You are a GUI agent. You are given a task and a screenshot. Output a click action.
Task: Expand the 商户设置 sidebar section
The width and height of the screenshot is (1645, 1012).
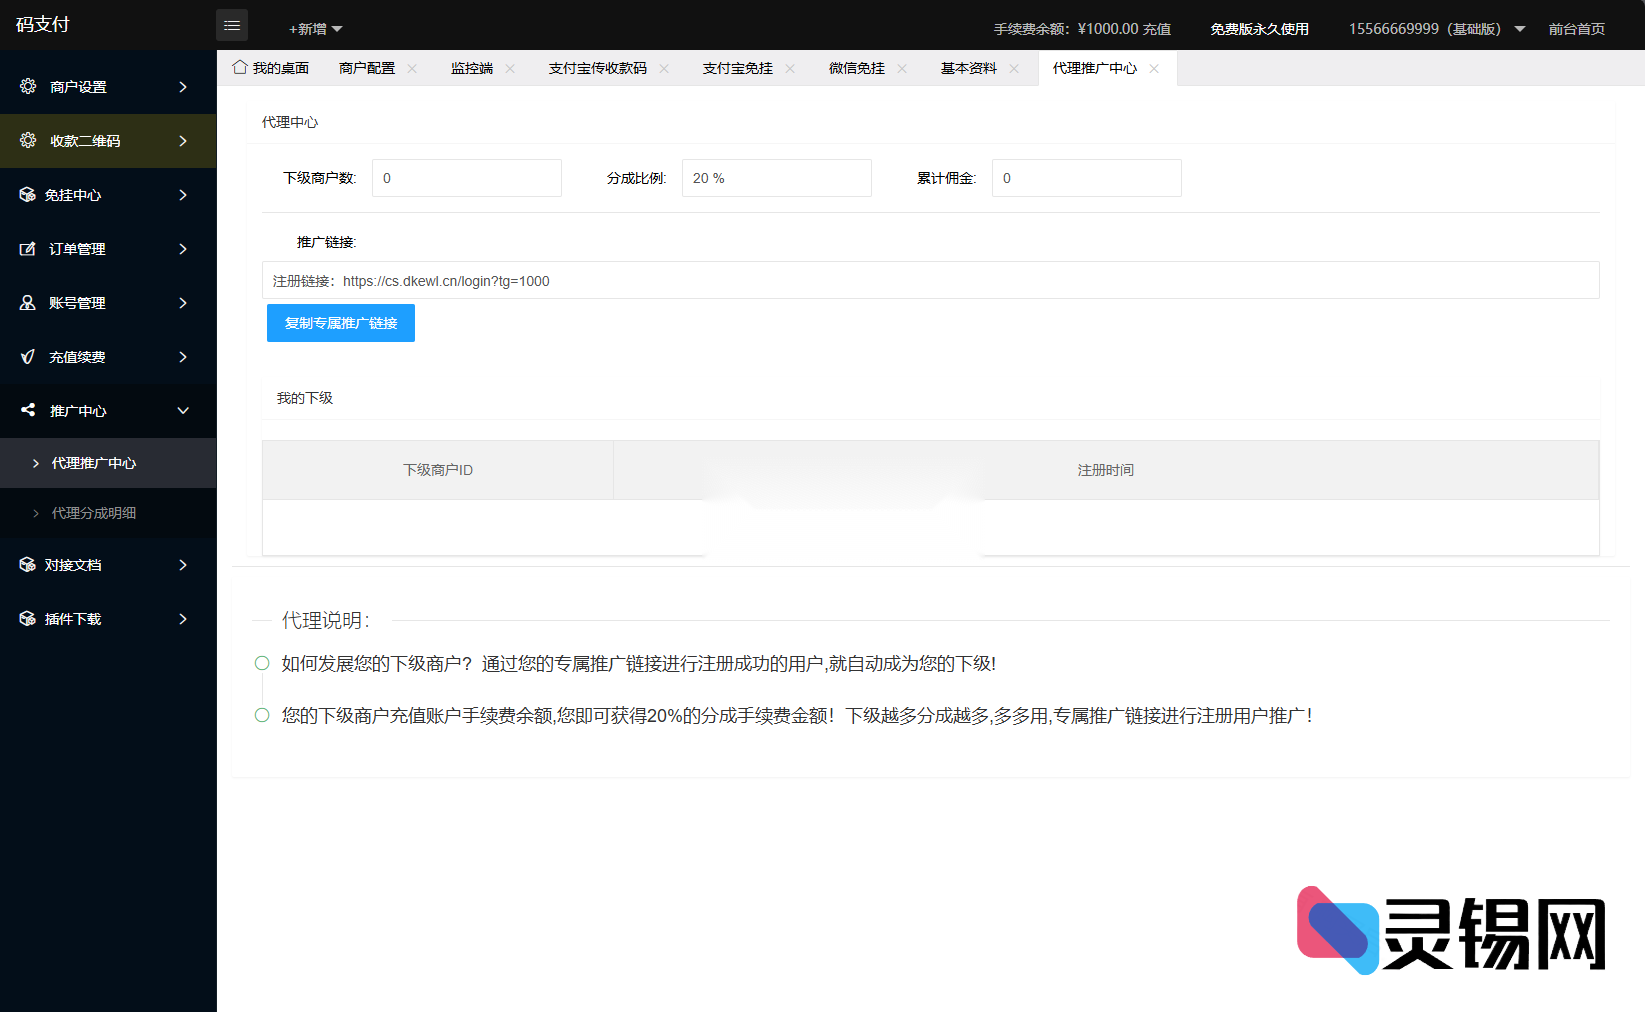click(x=183, y=86)
